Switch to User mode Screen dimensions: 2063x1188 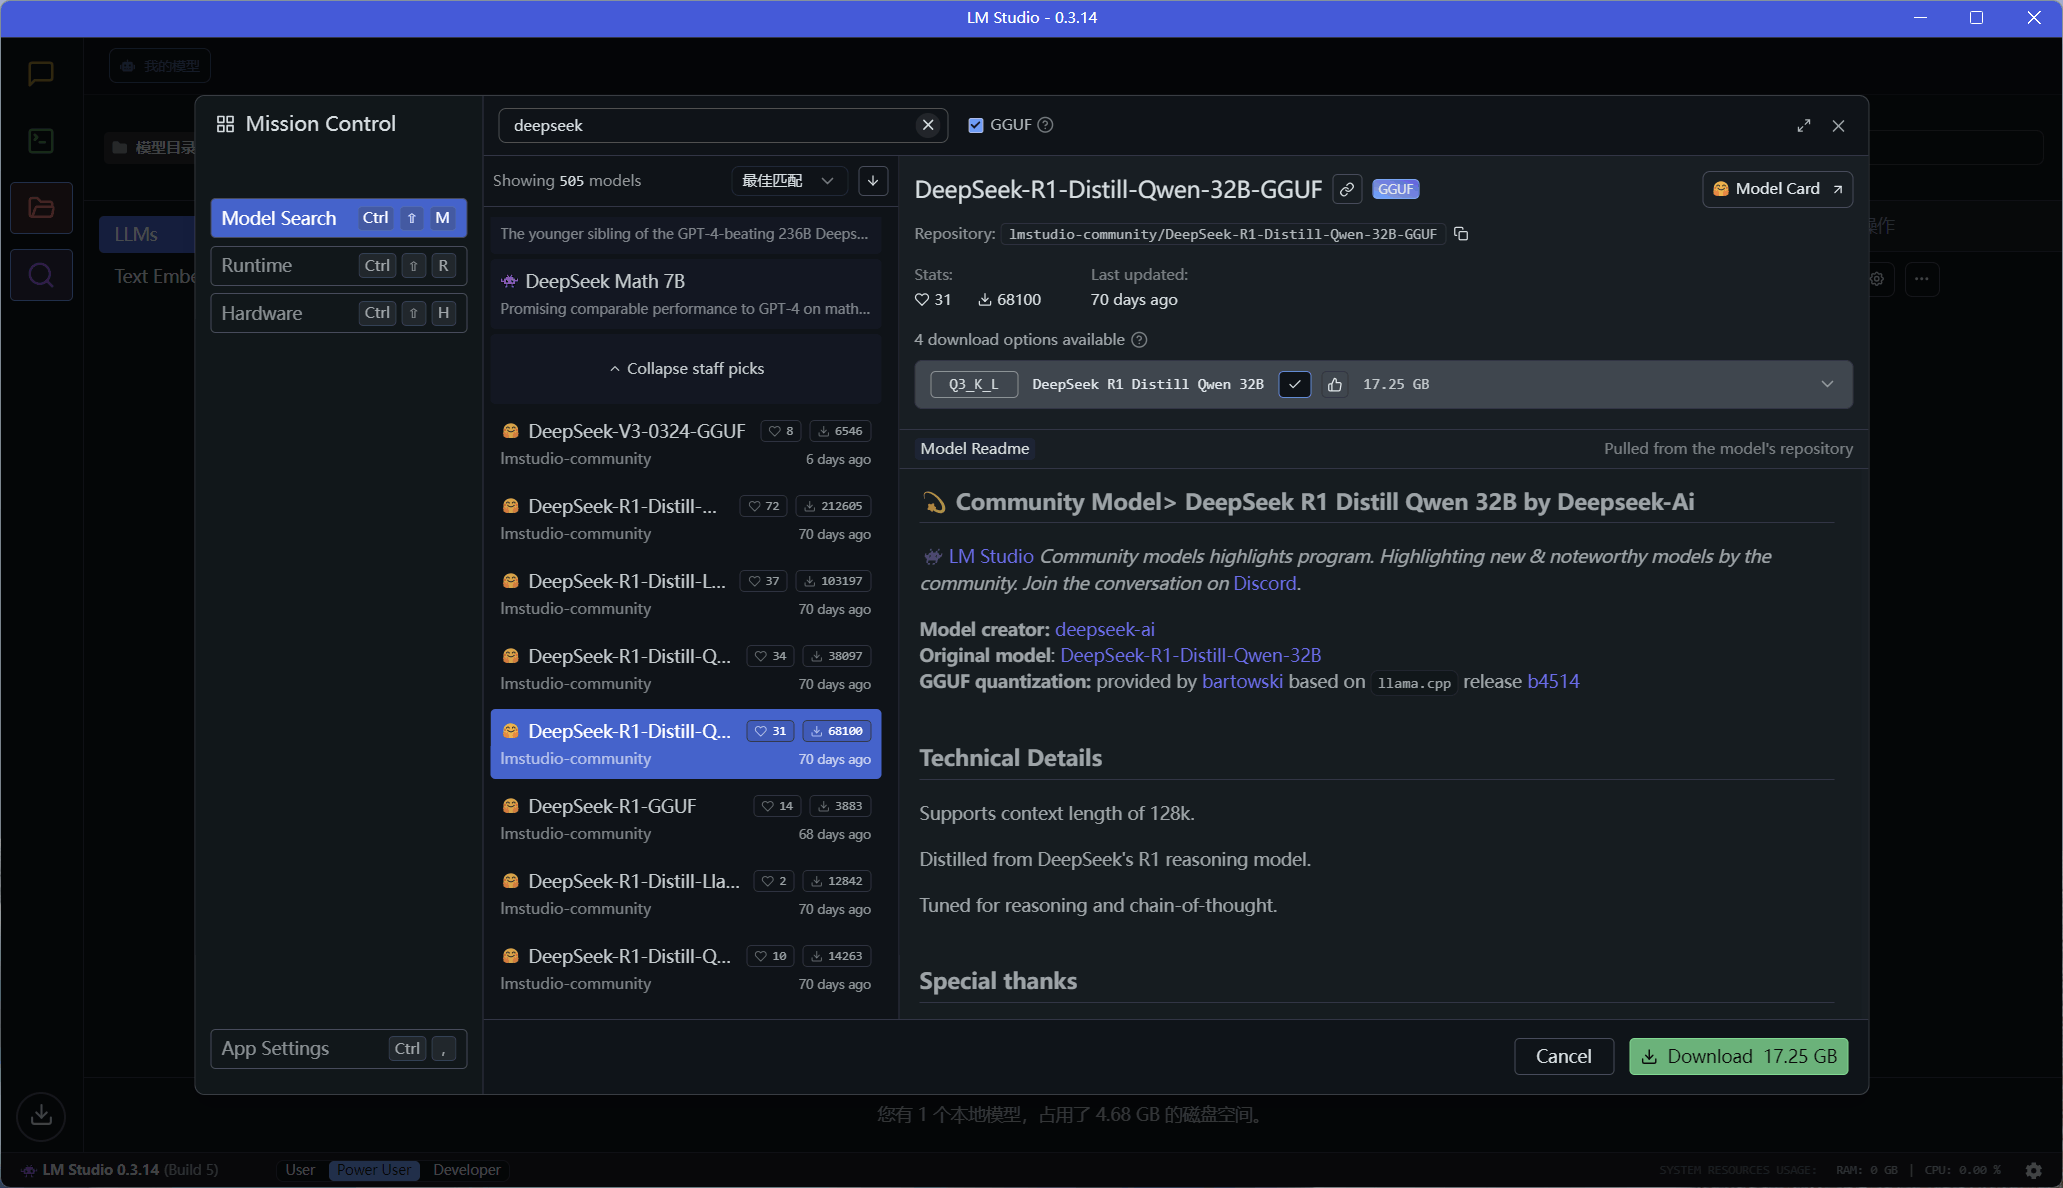299,1170
